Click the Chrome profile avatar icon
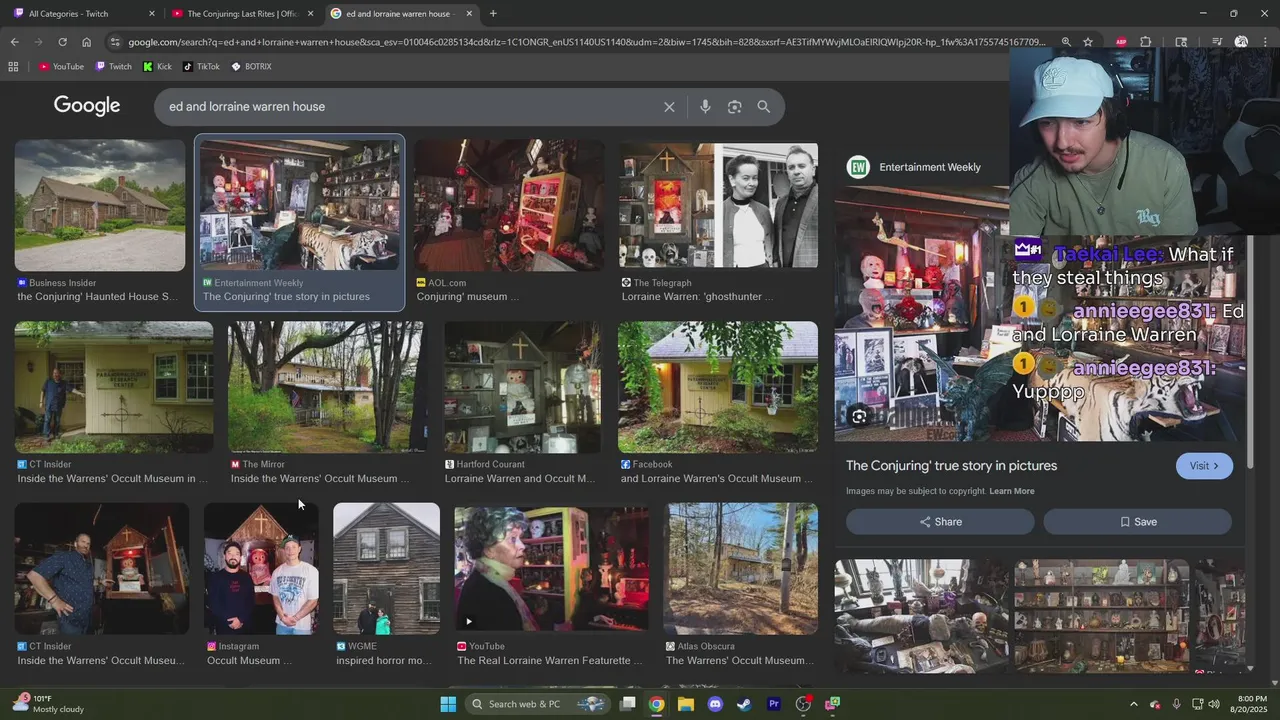The image size is (1280, 720). pyautogui.click(x=1241, y=42)
